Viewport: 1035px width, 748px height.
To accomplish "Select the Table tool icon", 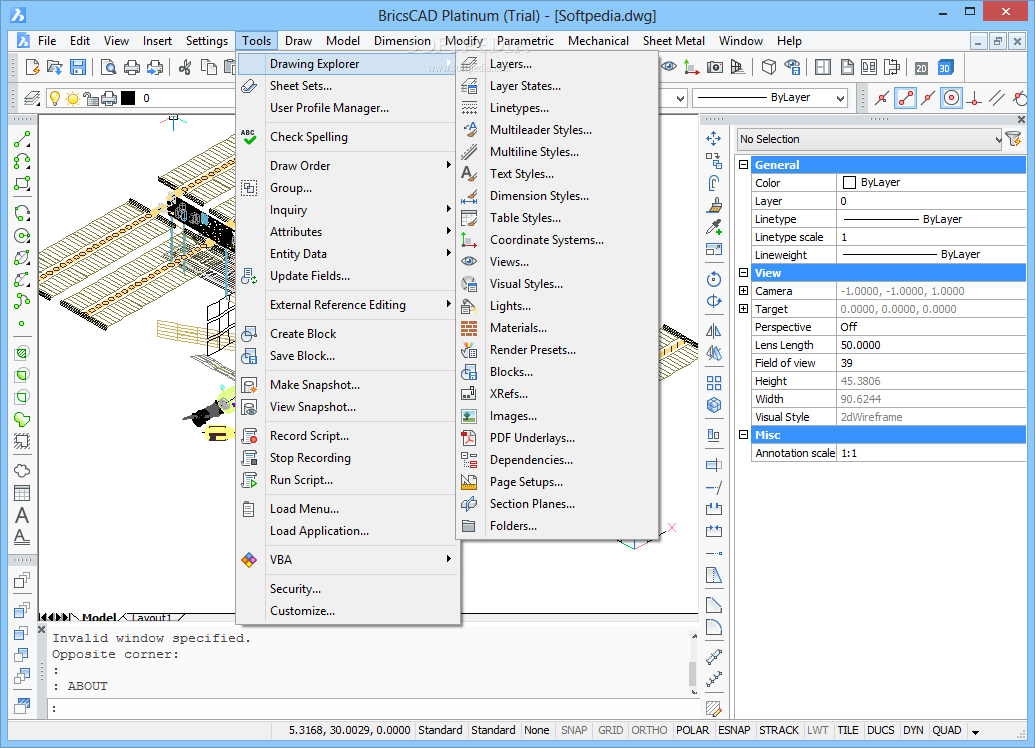I will tap(22, 493).
